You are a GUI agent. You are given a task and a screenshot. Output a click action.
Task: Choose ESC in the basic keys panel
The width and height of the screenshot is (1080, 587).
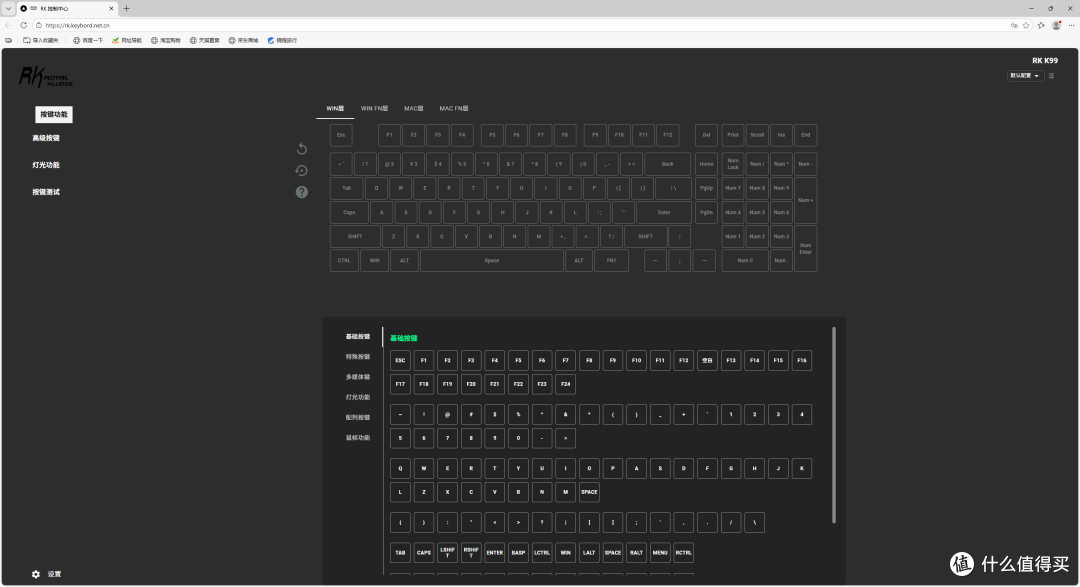coord(400,360)
